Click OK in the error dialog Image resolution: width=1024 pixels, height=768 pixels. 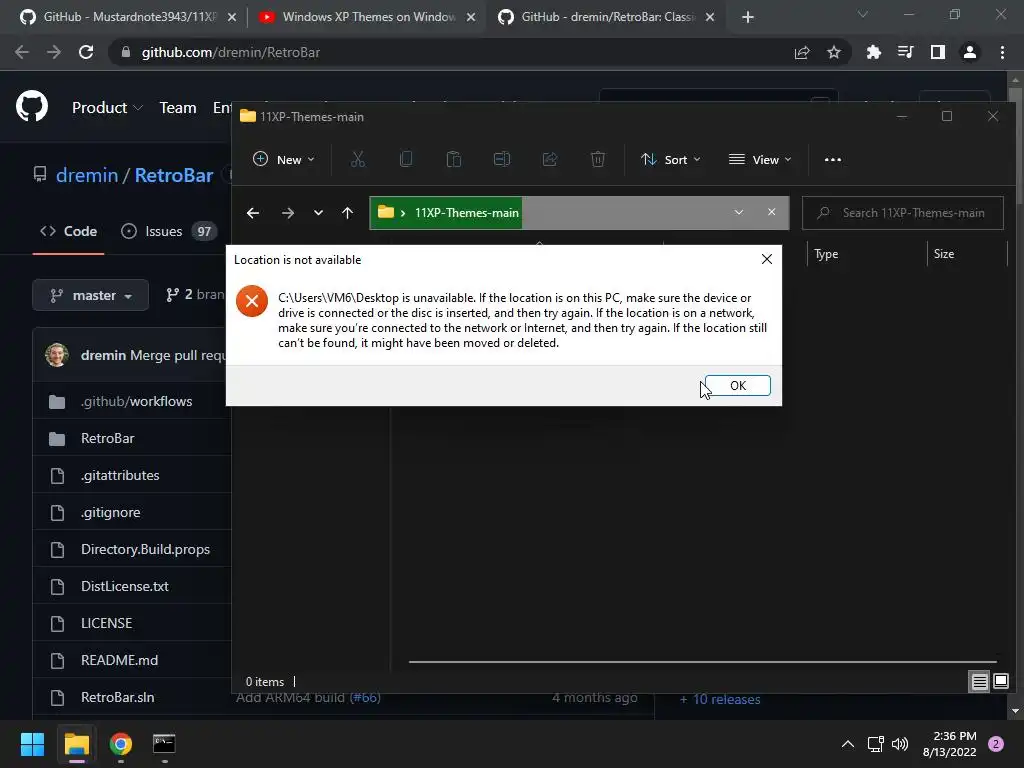point(737,385)
